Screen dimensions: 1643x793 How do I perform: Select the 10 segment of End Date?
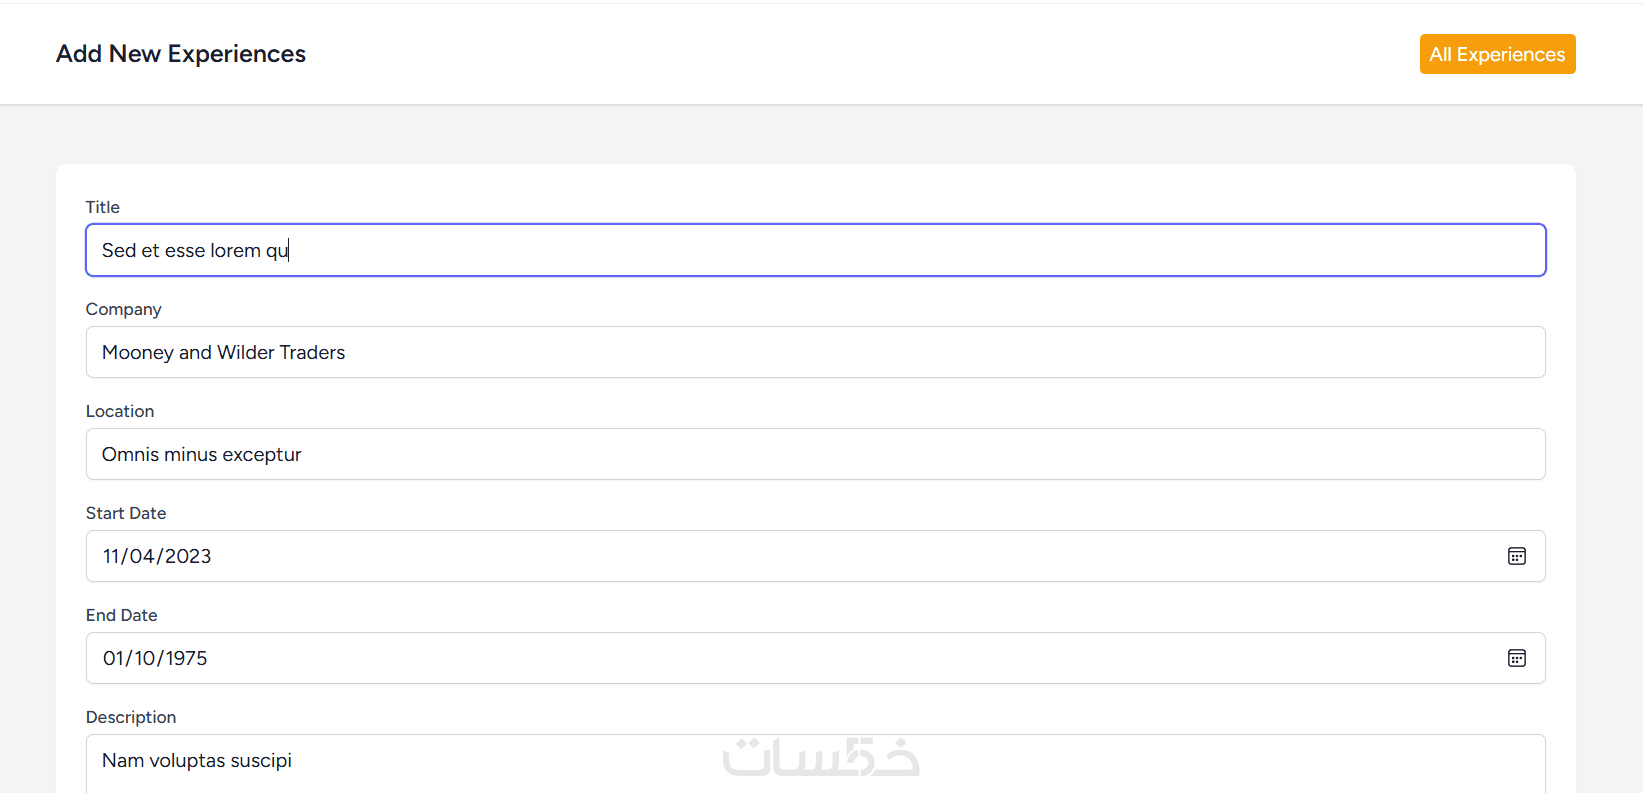146,658
